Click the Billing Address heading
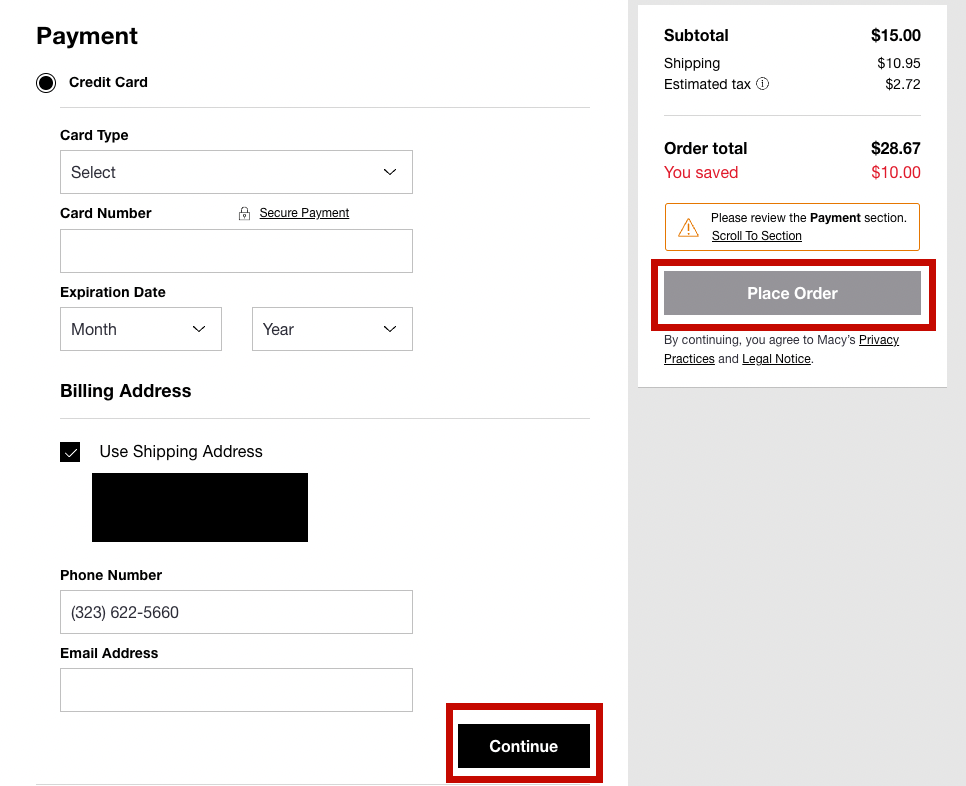This screenshot has width=966, height=786. [x=126, y=391]
